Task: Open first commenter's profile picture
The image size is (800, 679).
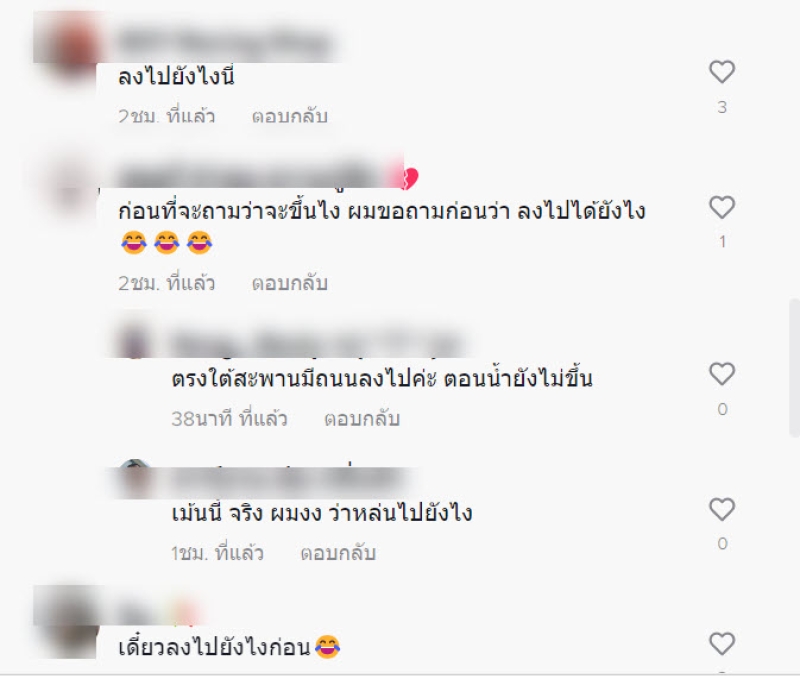Action: click(69, 47)
